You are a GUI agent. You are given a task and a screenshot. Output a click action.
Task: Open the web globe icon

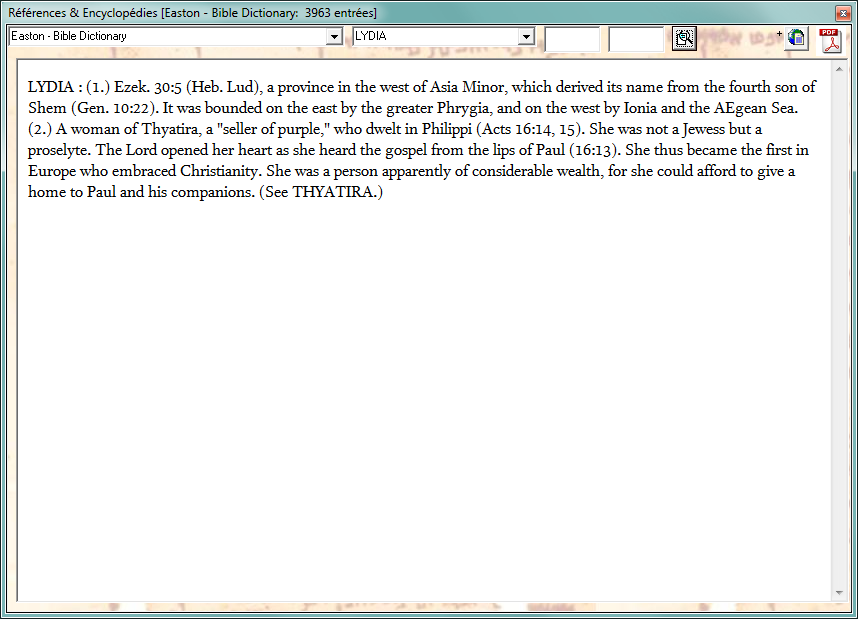pyautogui.click(x=796, y=38)
